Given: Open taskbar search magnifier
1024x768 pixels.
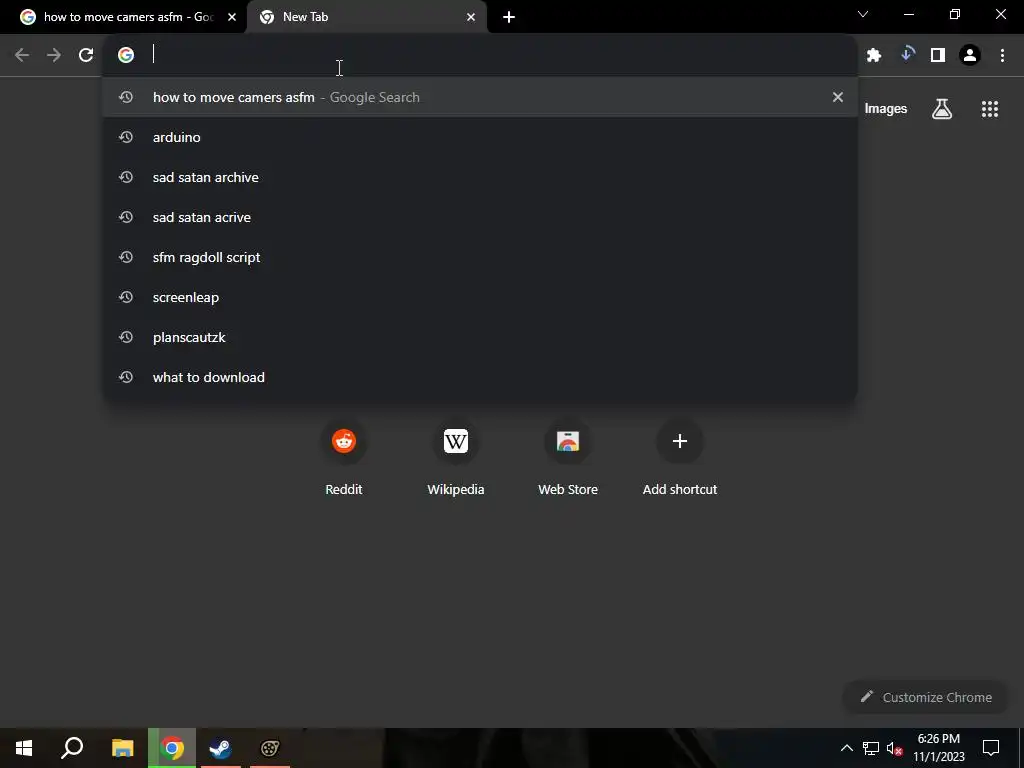Looking at the screenshot, I should [72, 748].
